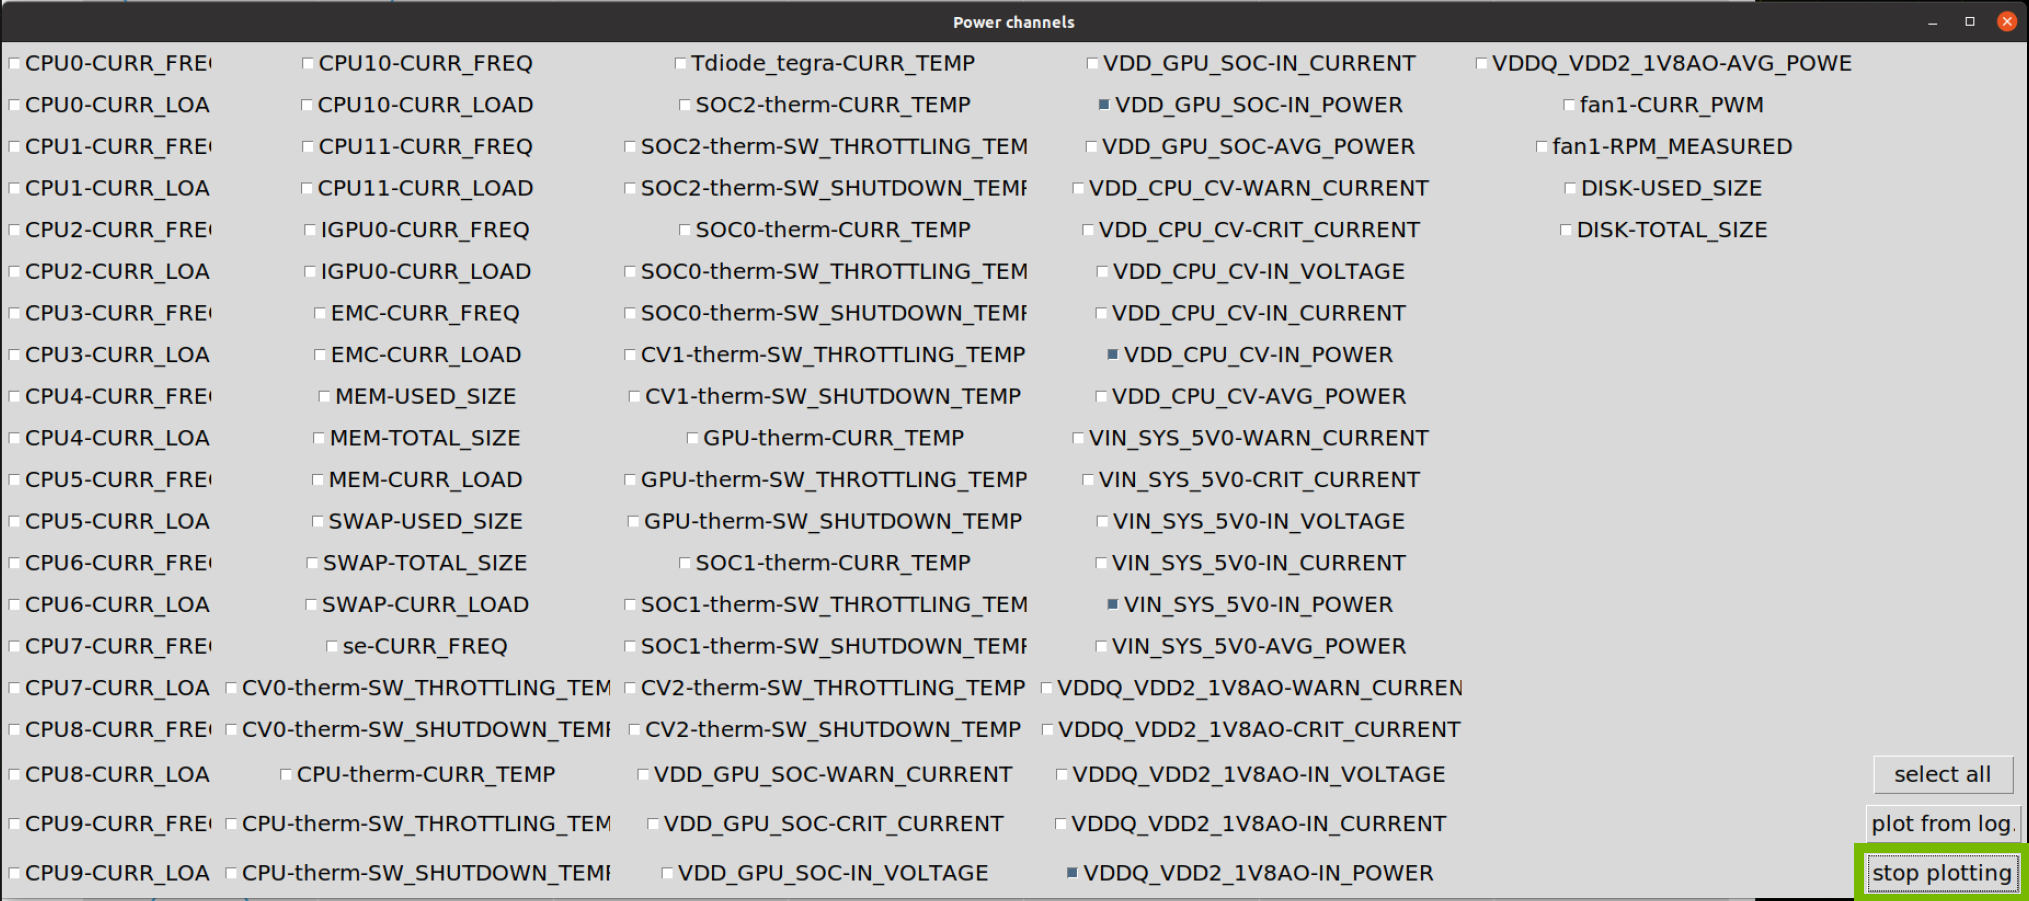Viewport: 2029px width, 901px height.
Task: Enable the GPU-therm-CURR_TEMP checkbox
Action: (692, 438)
